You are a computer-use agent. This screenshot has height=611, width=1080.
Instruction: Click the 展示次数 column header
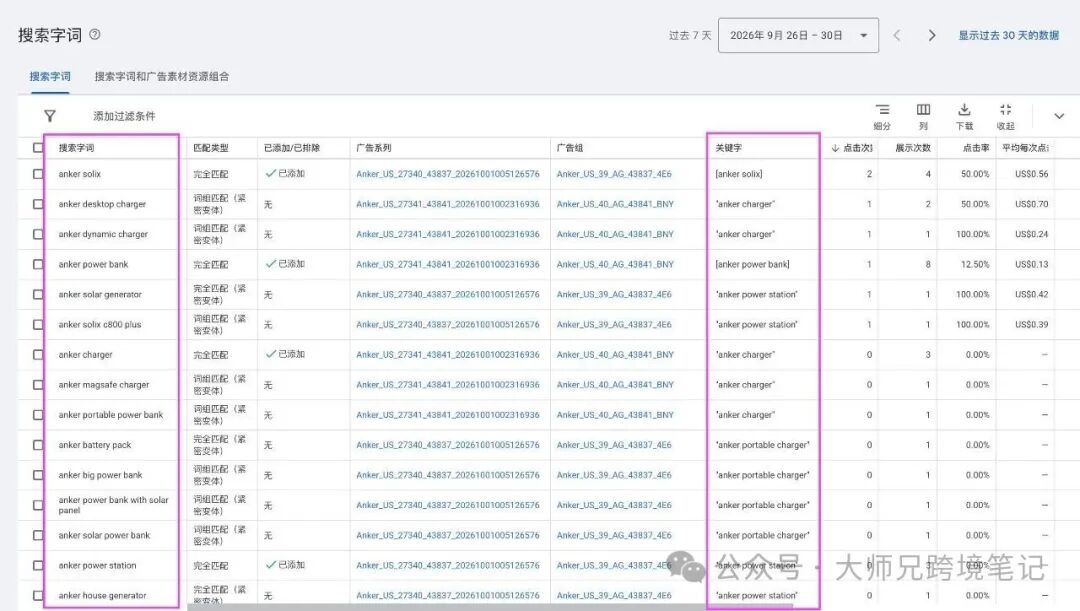913,148
